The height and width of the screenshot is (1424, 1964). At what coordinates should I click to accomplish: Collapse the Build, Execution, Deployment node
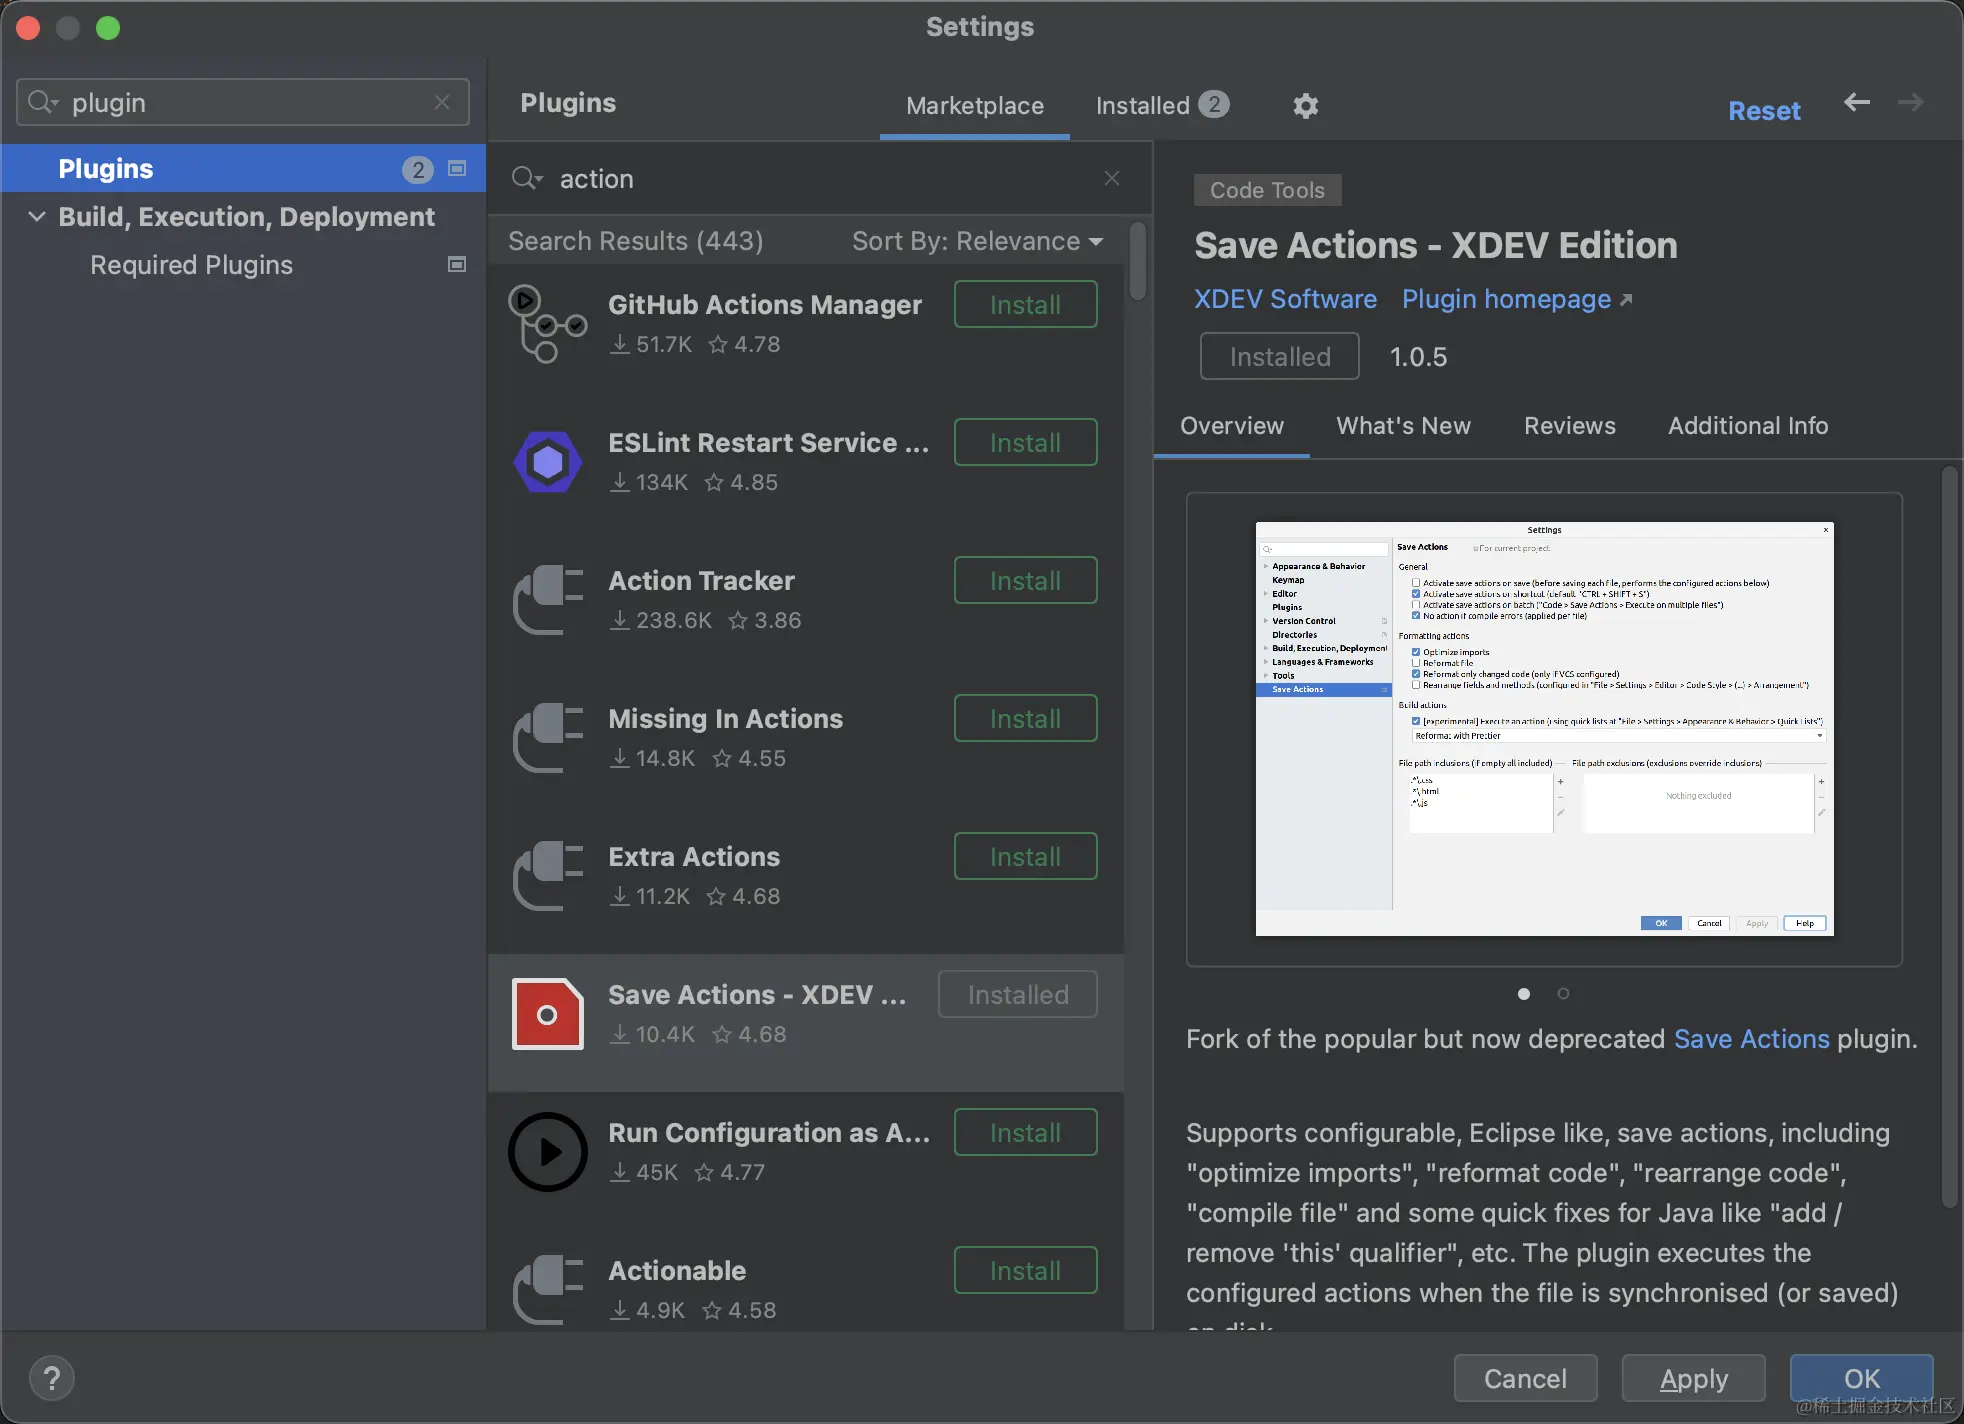37,217
